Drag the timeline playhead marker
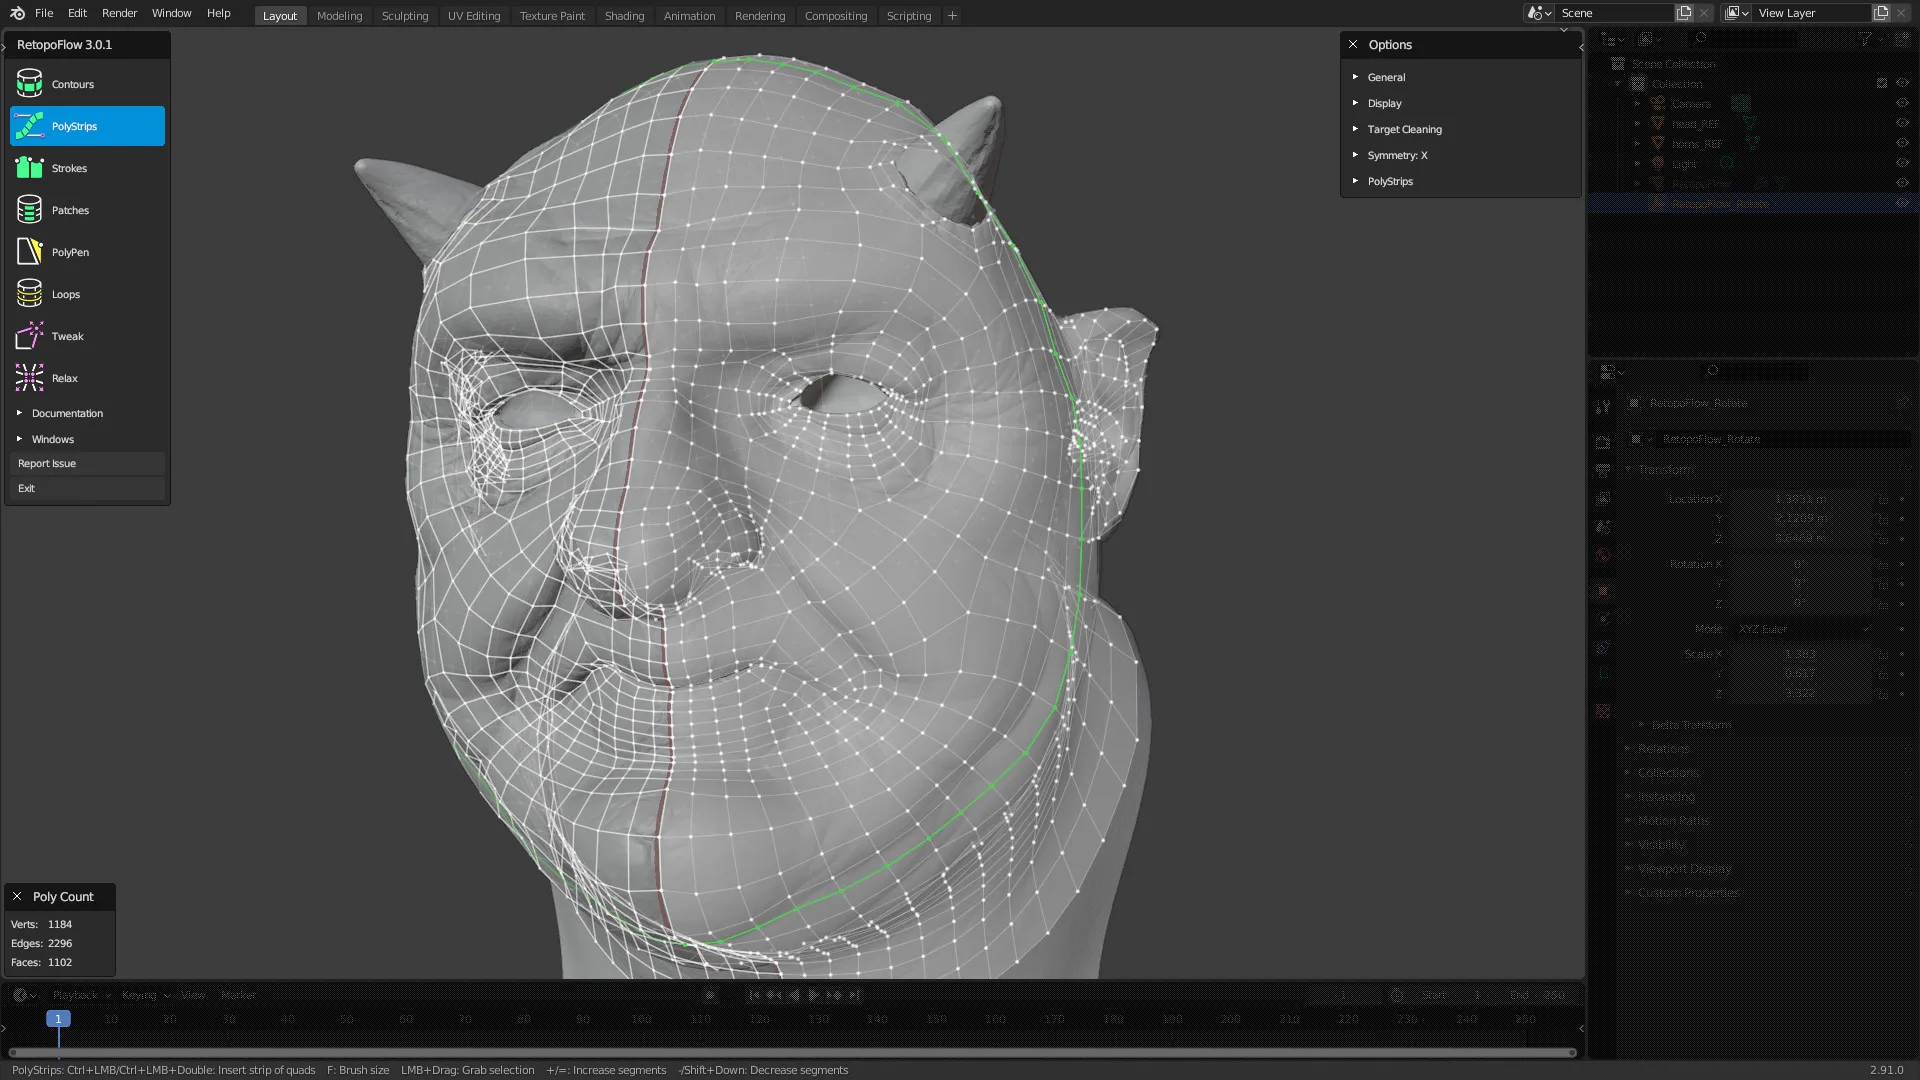The height and width of the screenshot is (1080, 1920). [59, 1019]
